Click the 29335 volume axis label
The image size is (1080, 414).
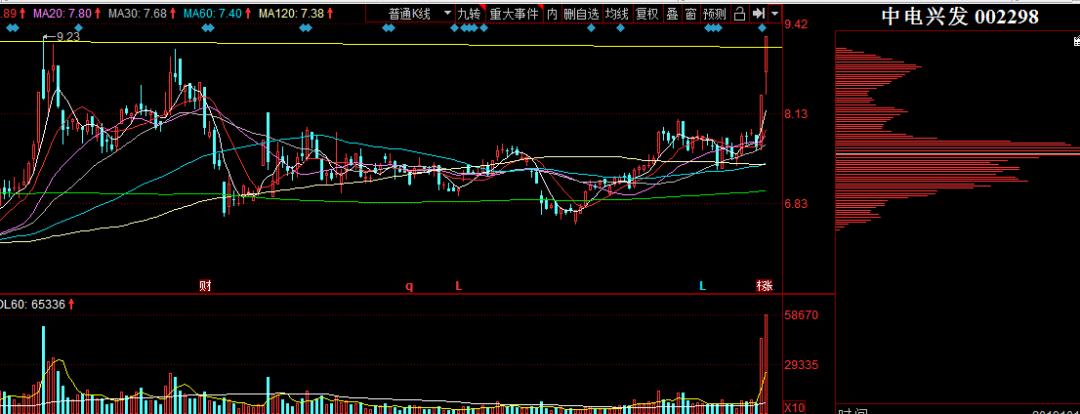tap(801, 365)
